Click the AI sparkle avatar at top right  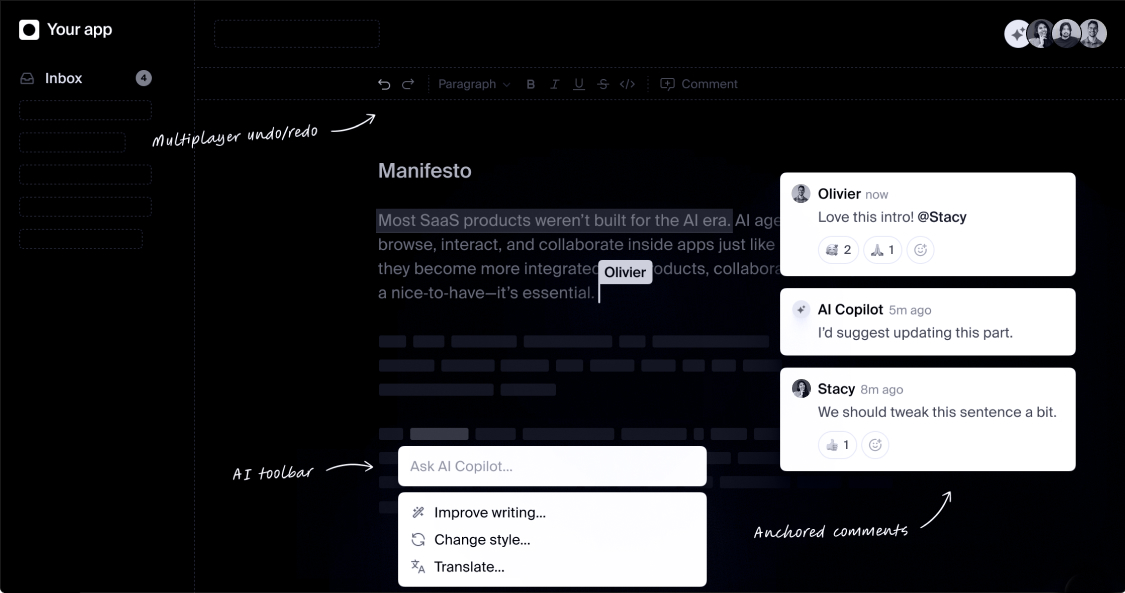1018,34
